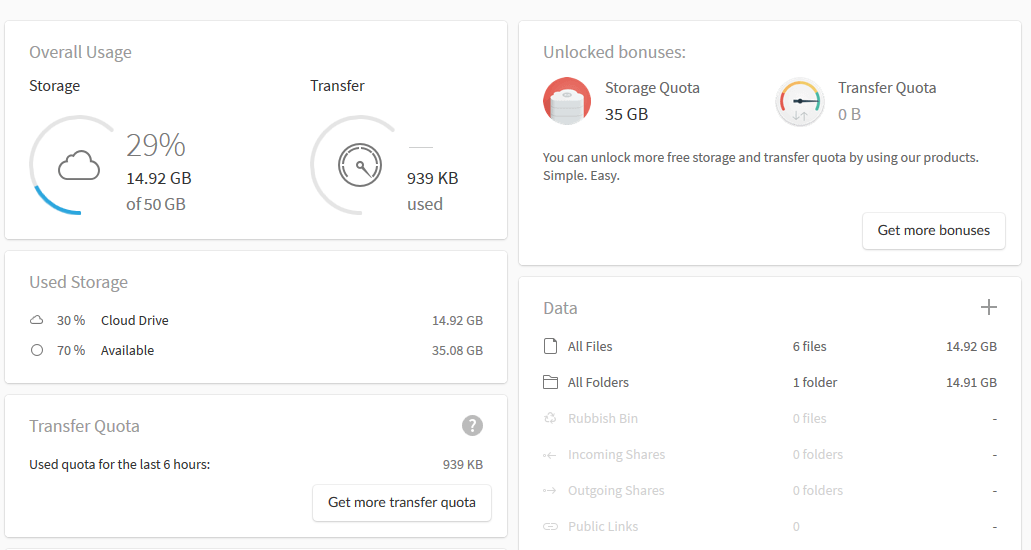The height and width of the screenshot is (550, 1031).
Task: Select the Outgoing Shares entry
Action: 616,491
